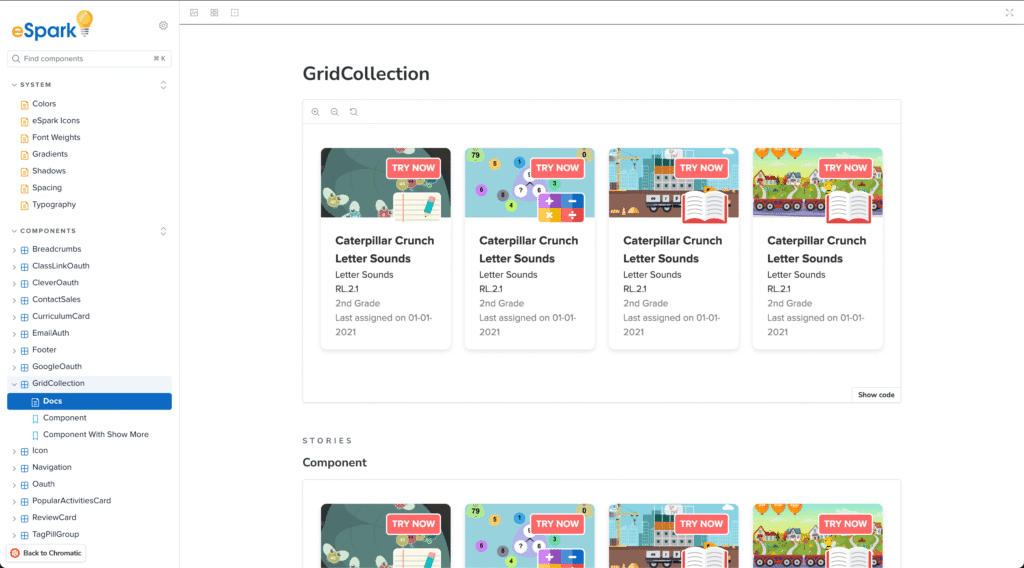Open the Colors docs page
Screen dimensions: 1024x568
(x=44, y=104)
